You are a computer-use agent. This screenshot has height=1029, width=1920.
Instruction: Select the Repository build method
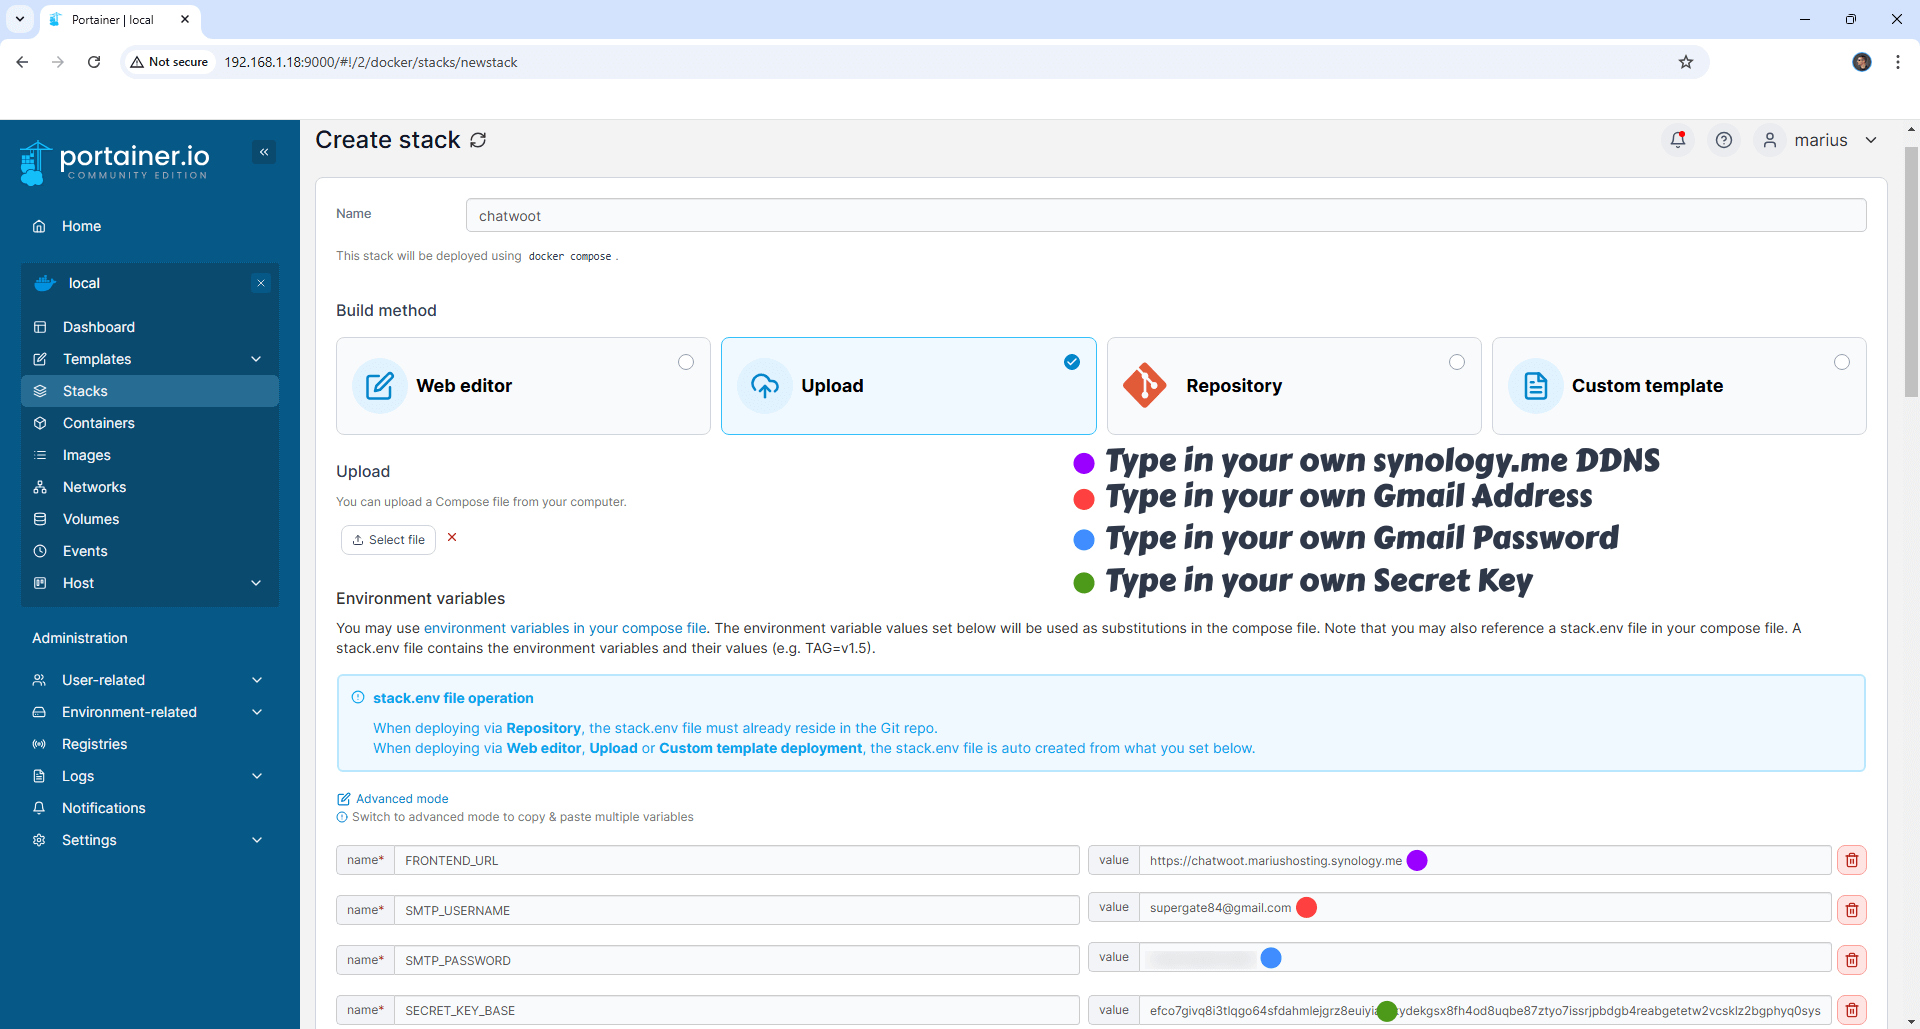[x=1294, y=386]
